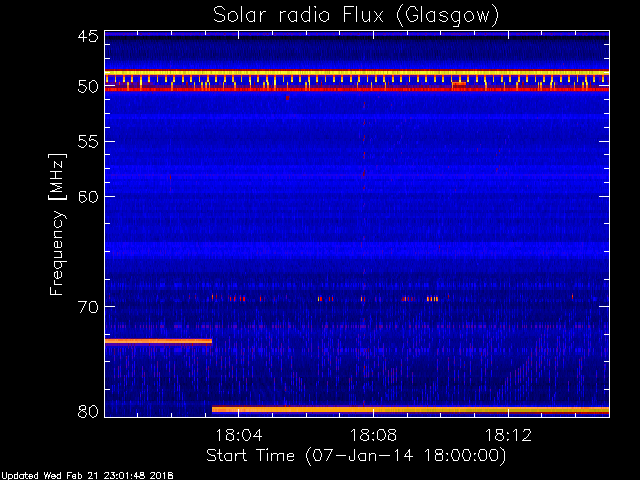640x480 pixels.
Task: Click the red emission band at 50 MHz
Action: 357,89
